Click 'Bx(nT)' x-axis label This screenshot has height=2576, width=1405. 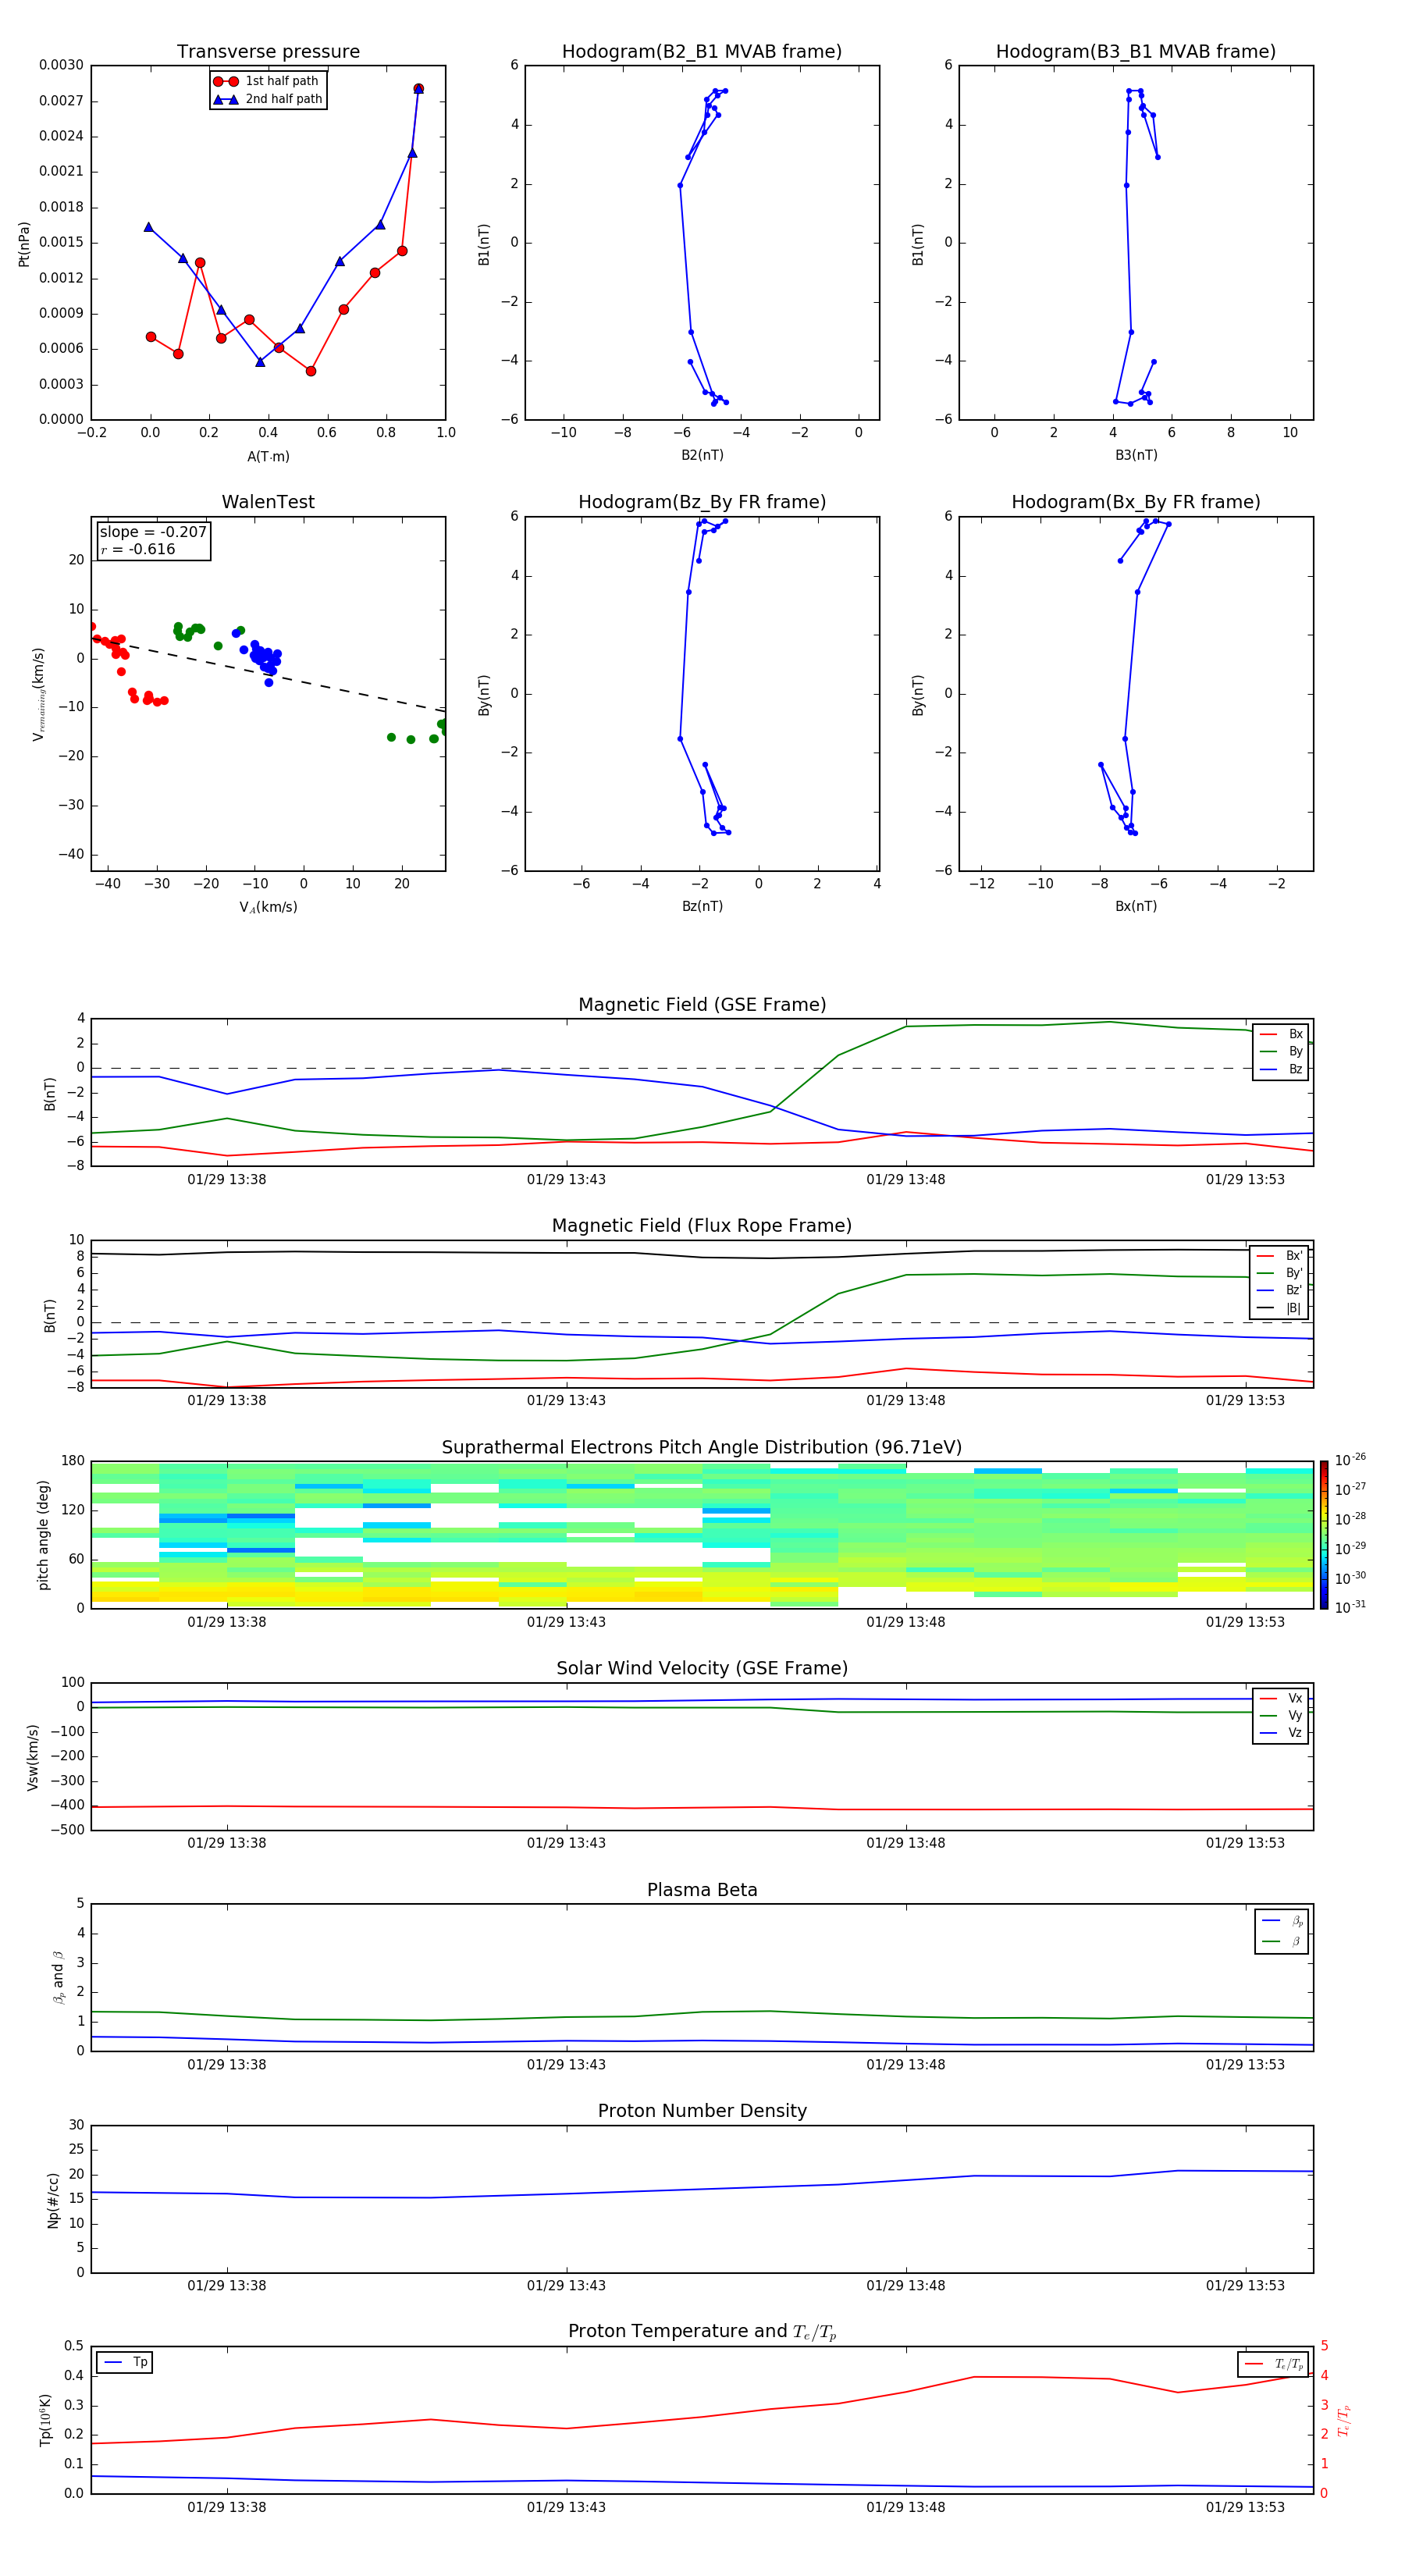[x=1136, y=906]
